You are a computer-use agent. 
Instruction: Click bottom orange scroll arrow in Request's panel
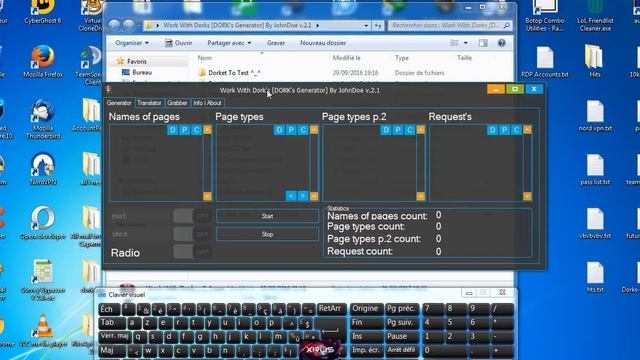527,196
